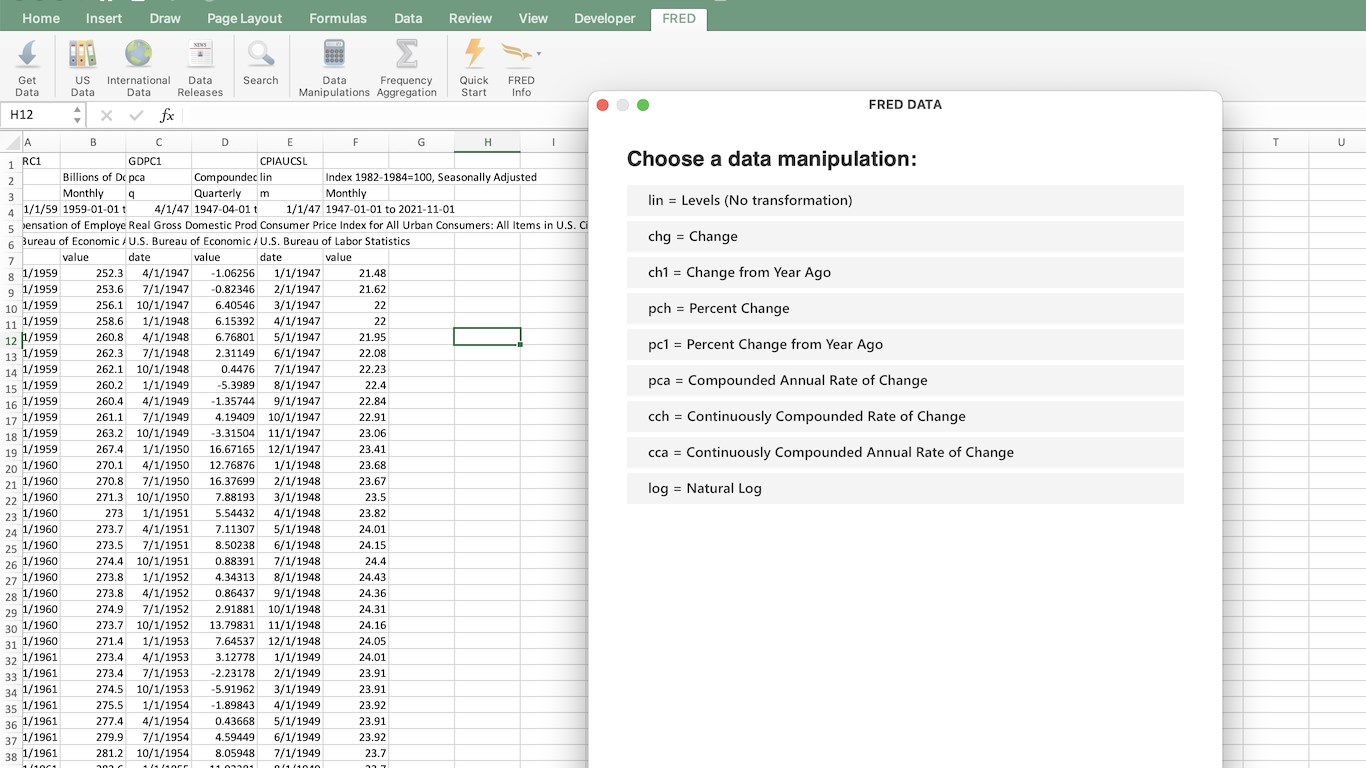Open the US Data binders icon
The width and height of the screenshot is (1366, 768).
83,55
